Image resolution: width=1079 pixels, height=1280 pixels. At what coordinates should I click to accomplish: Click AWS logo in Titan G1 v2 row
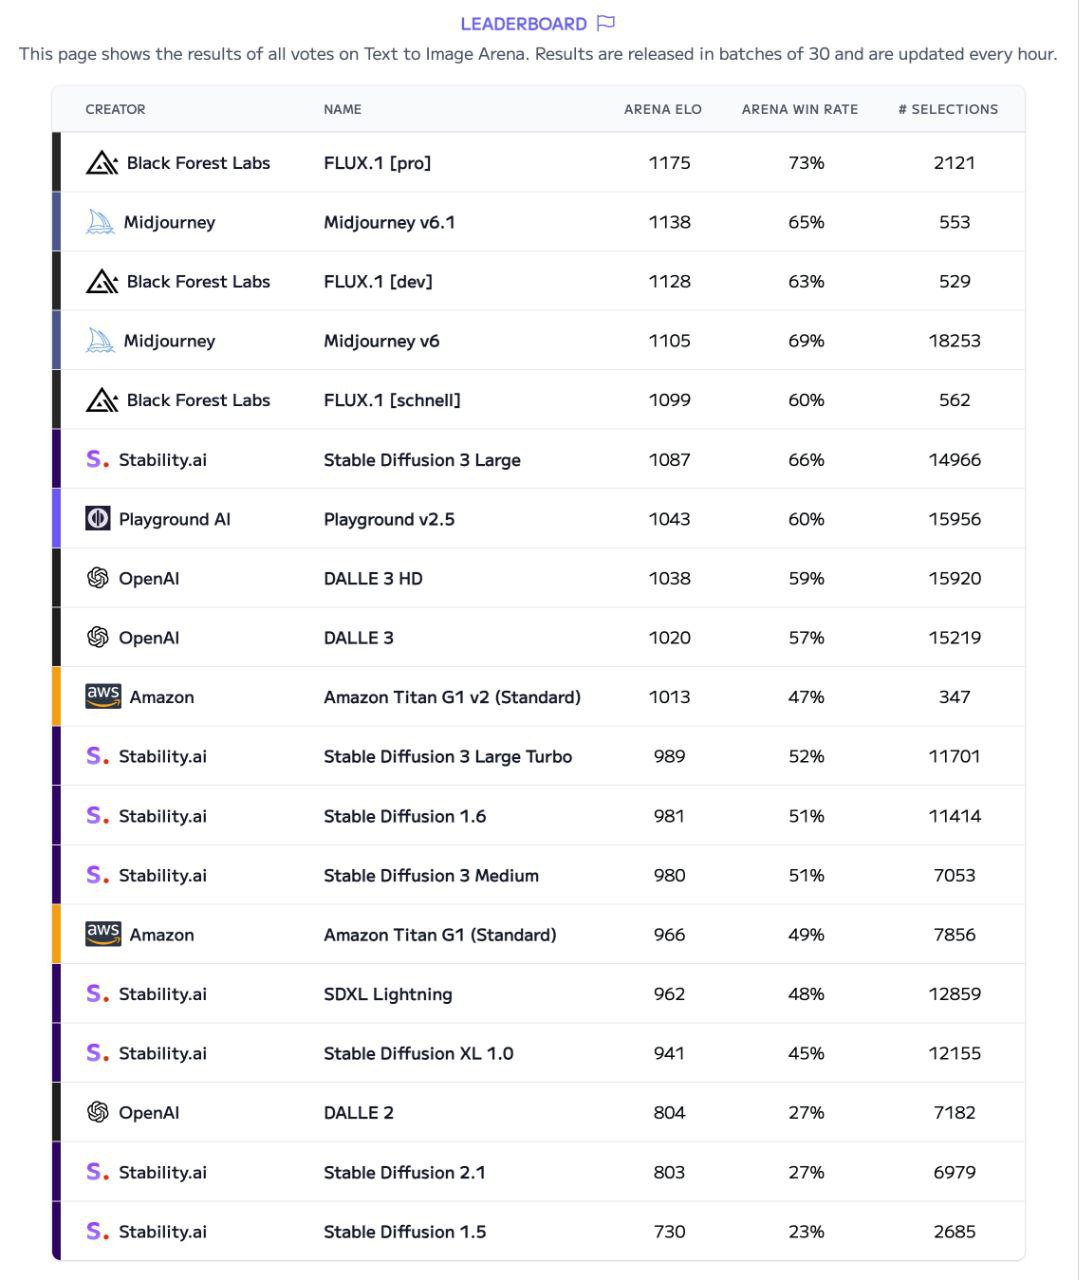pyautogui.click(x=103, y=696)
